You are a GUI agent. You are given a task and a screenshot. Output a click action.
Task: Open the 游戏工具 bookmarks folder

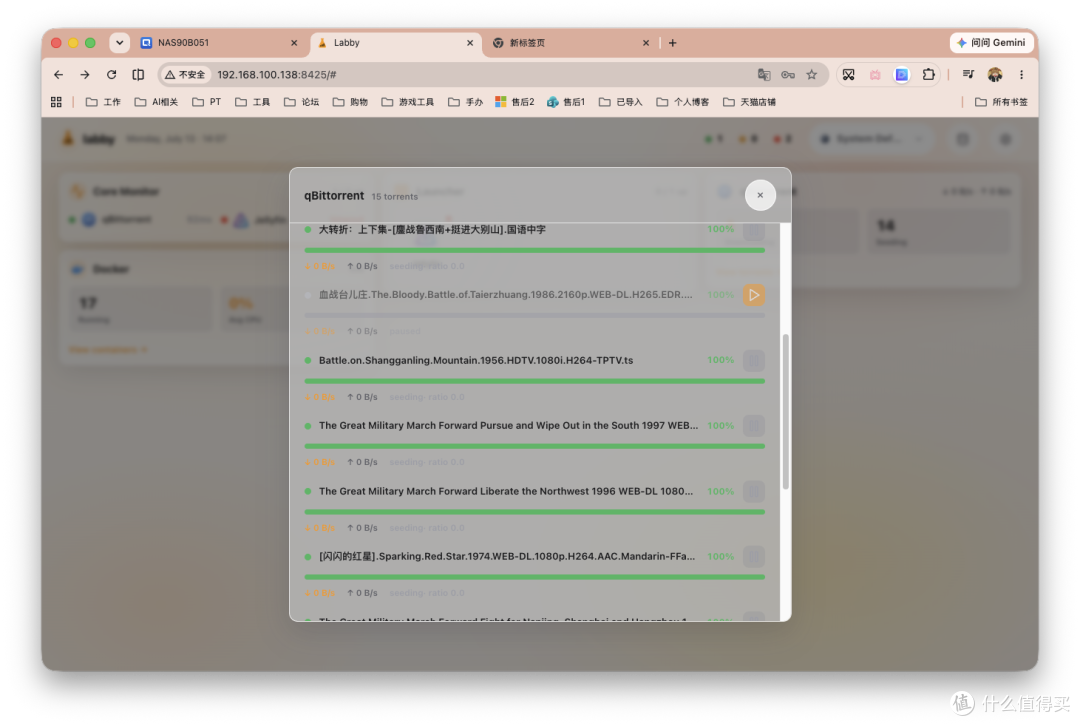point(408,102)
